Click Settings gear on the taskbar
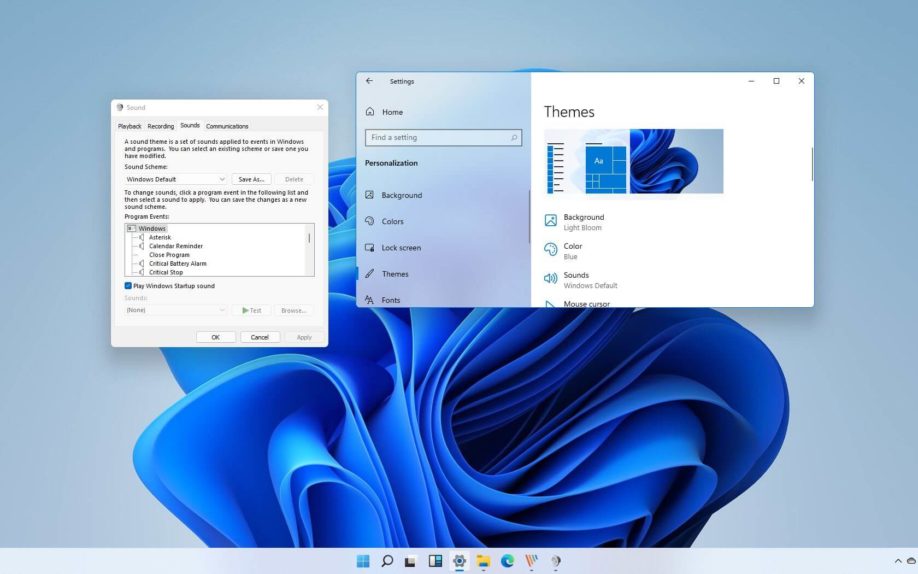 [459, 561]
